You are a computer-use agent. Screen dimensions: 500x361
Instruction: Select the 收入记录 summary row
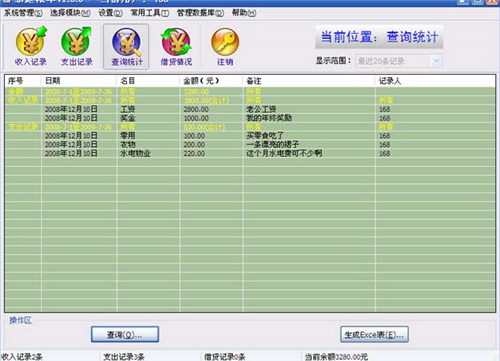[250, 100]
